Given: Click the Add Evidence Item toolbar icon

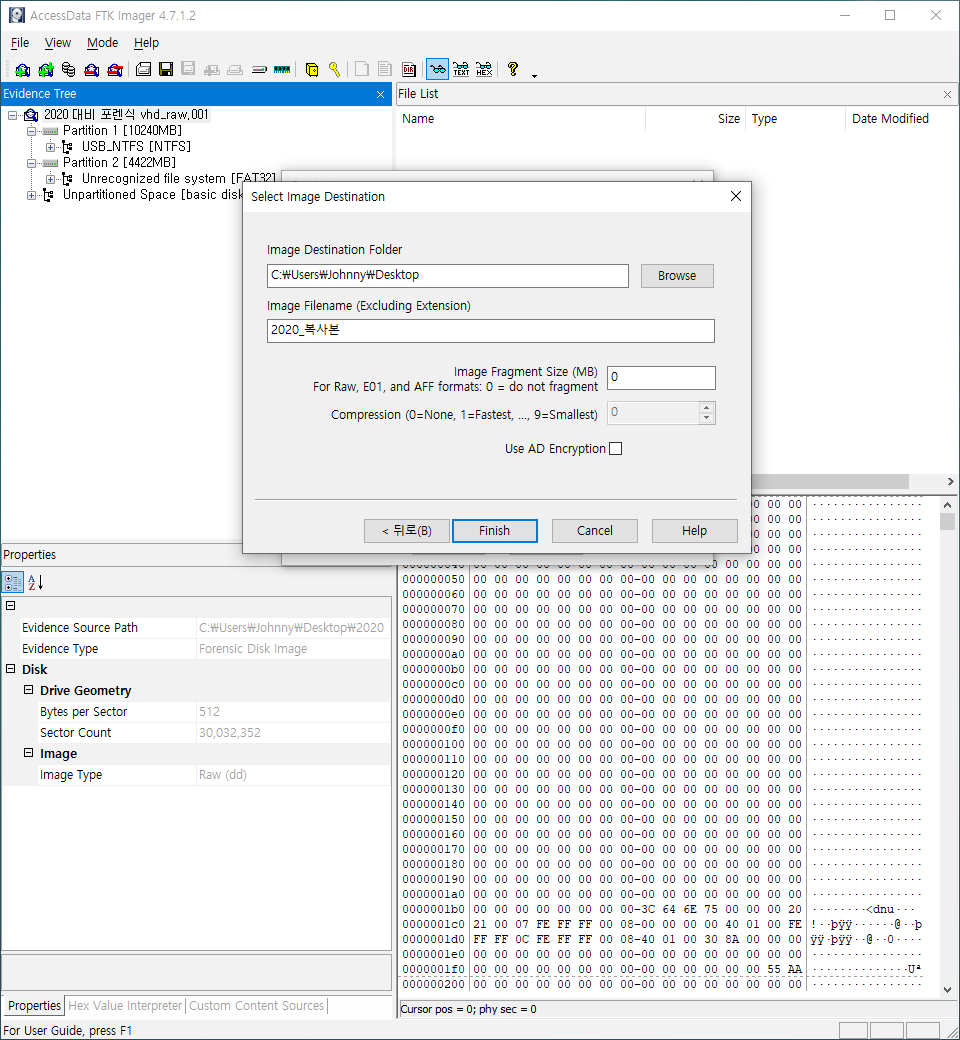Looking at the screenshot, I should click(23, 70).
